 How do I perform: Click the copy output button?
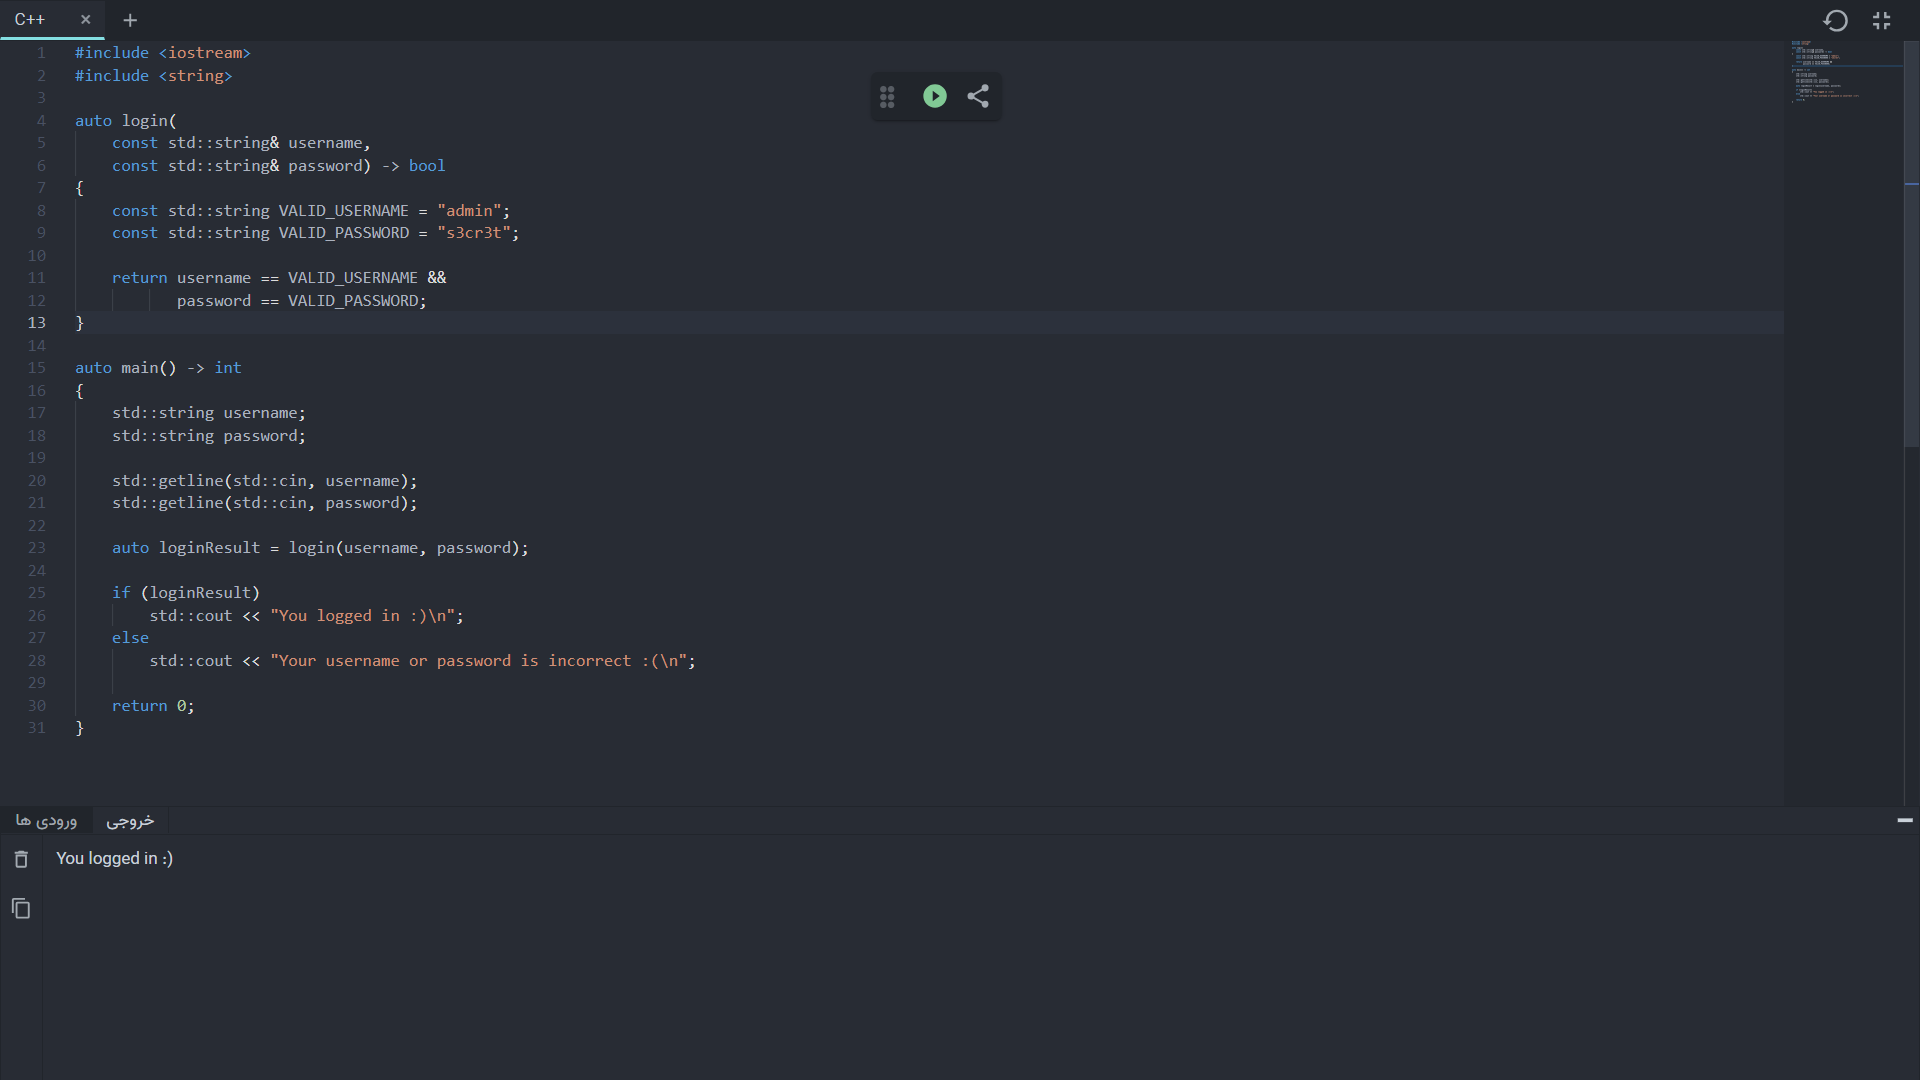pyautogui.click(x=20, y=909)
